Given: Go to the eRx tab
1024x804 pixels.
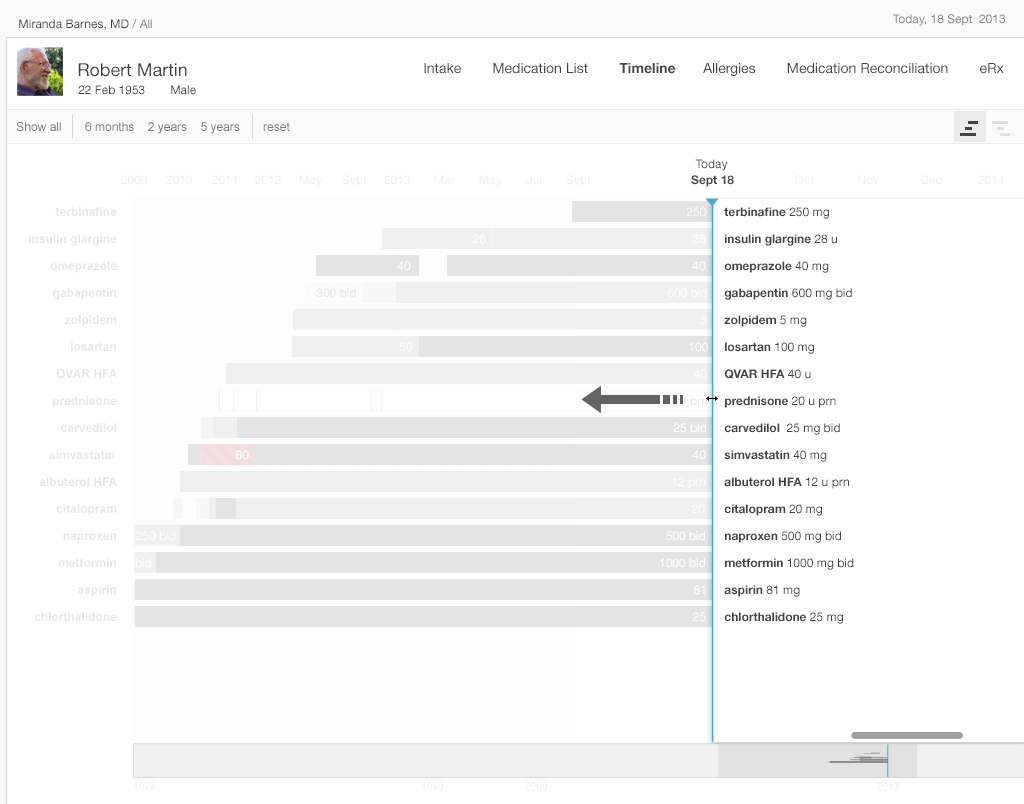Looking at the screenshot, I should [991, 69].
